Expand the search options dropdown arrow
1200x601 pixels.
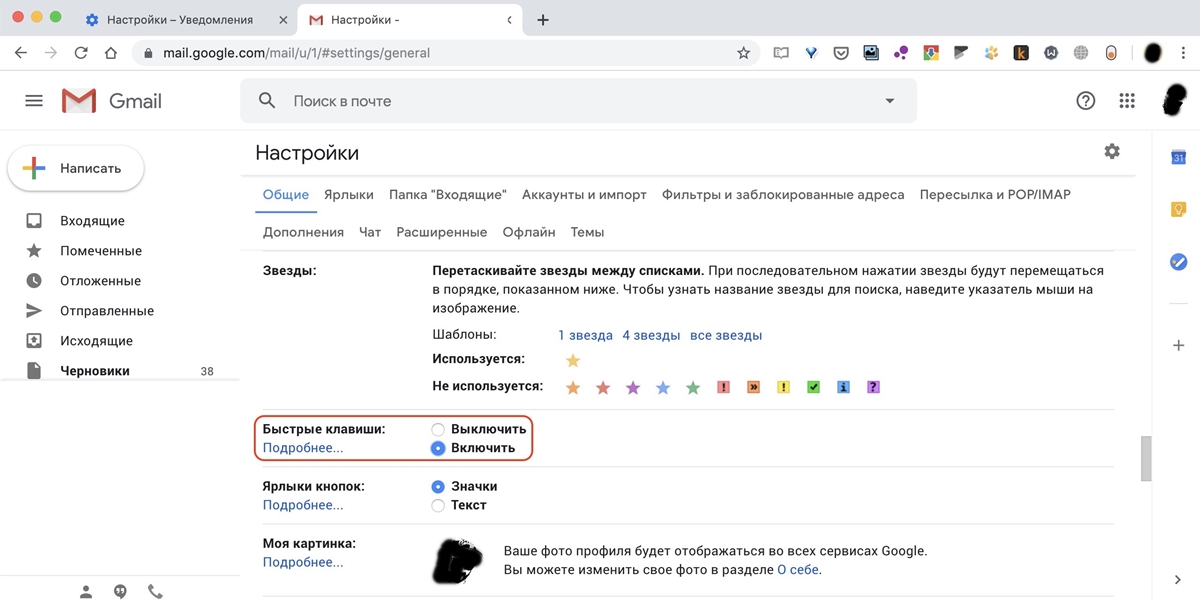890,101
